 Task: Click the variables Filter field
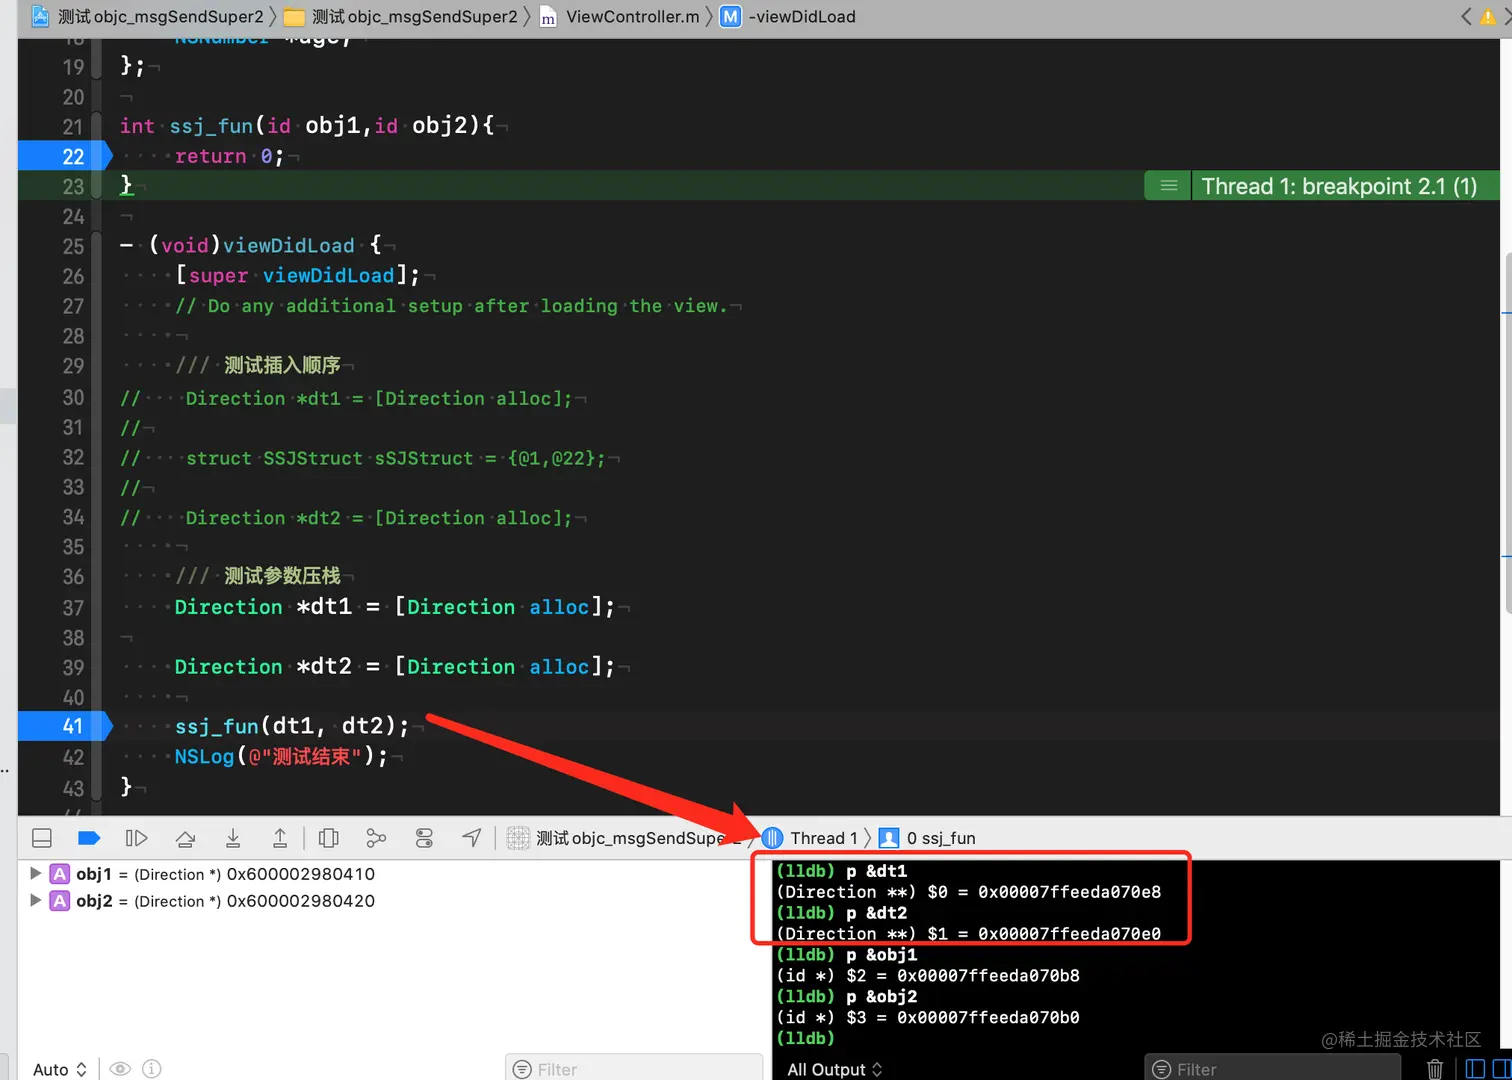click(x=634, y=1068)
